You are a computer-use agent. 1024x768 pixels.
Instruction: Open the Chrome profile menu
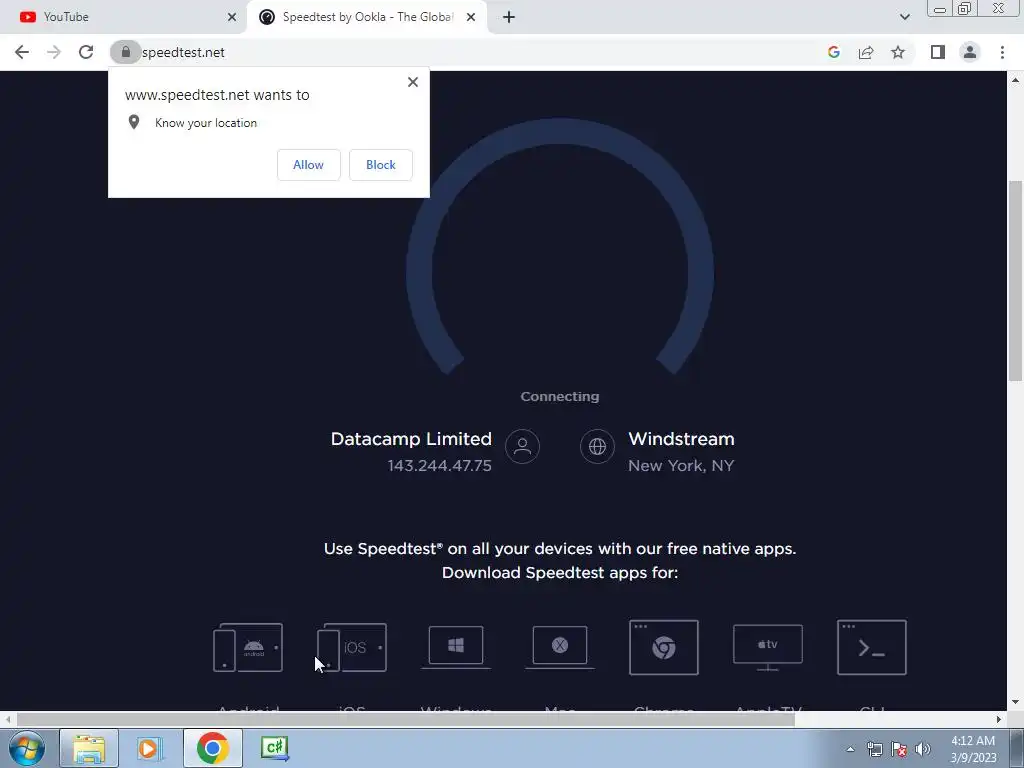pos(970,52)
